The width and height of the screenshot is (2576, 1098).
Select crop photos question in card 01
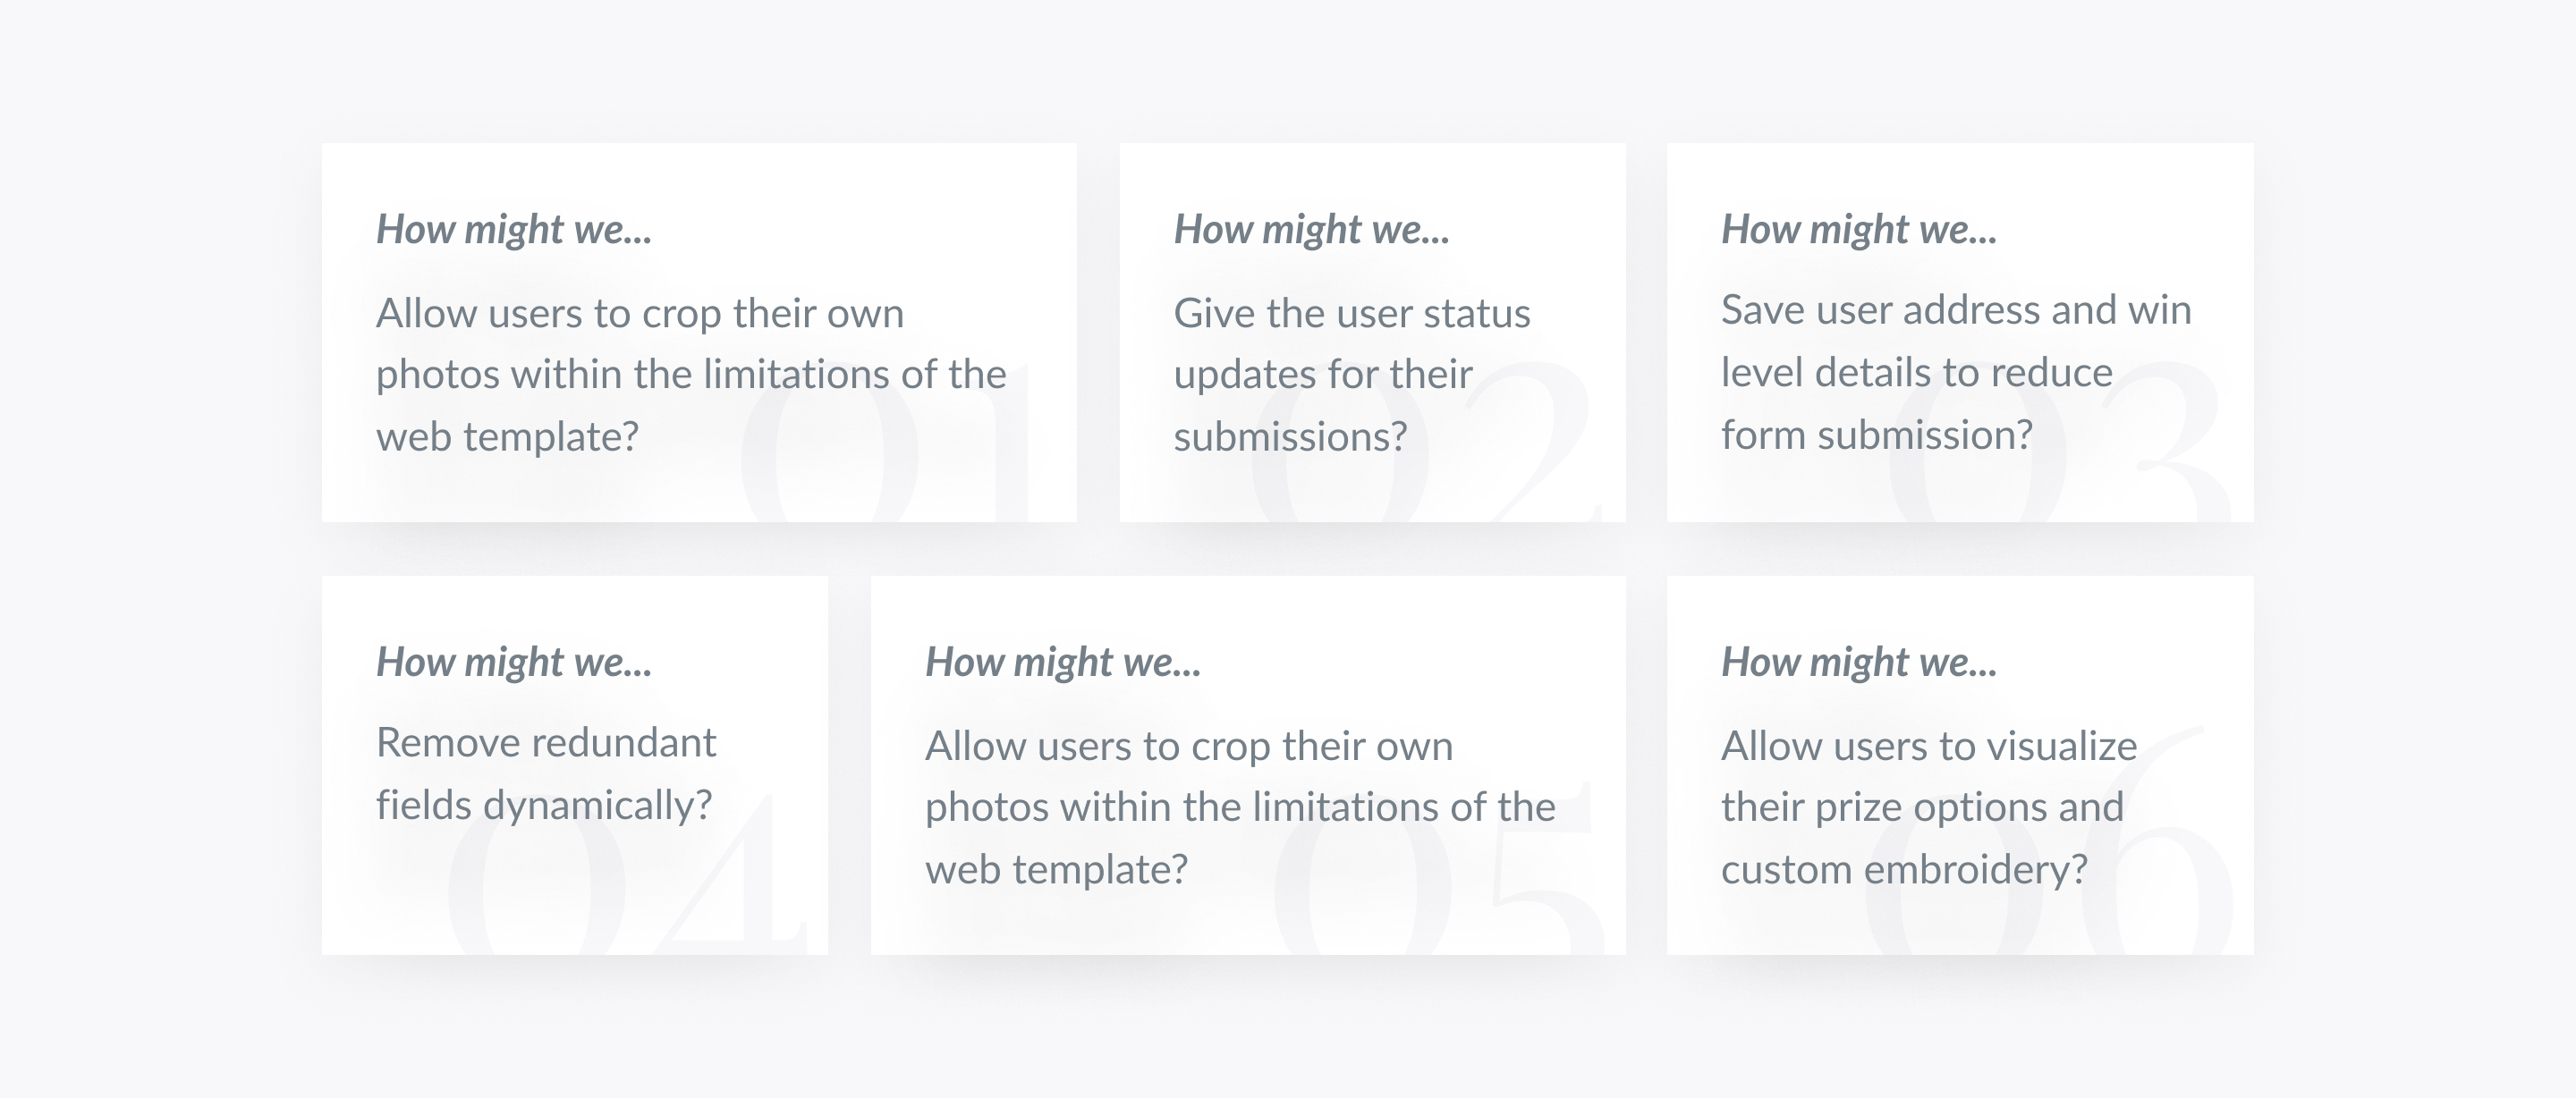tap(691, 374)
